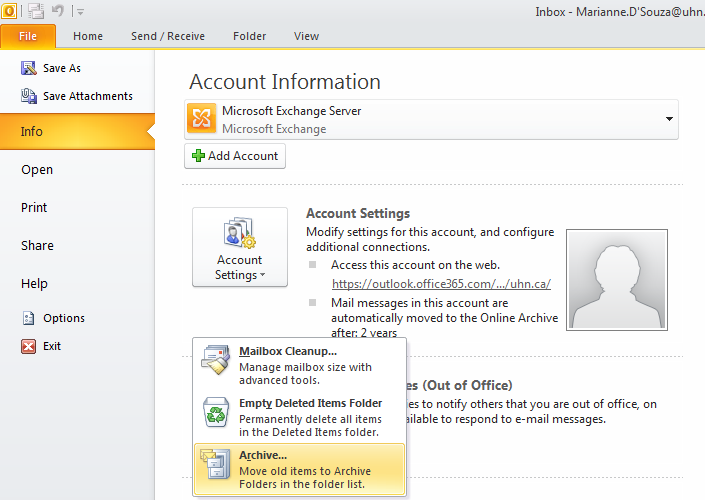This screenshot has width=705, height=500.
Task: Click the Microsoft Exchange Server account icon
Action: tap(201, 120)
